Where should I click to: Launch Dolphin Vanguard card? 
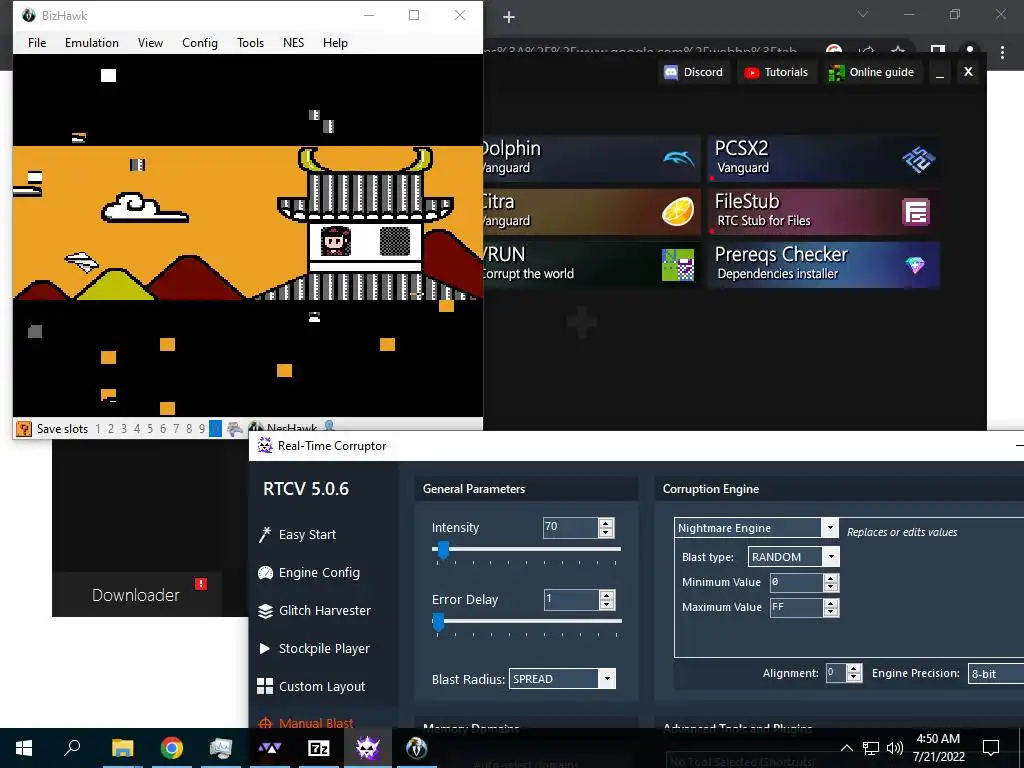click(x=590, y=158)
